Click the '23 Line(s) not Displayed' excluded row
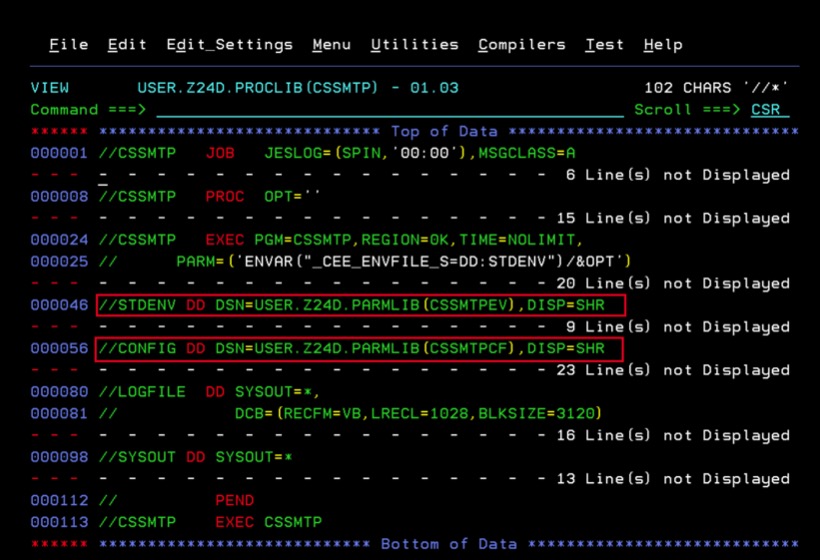 (x=411, y=370)
